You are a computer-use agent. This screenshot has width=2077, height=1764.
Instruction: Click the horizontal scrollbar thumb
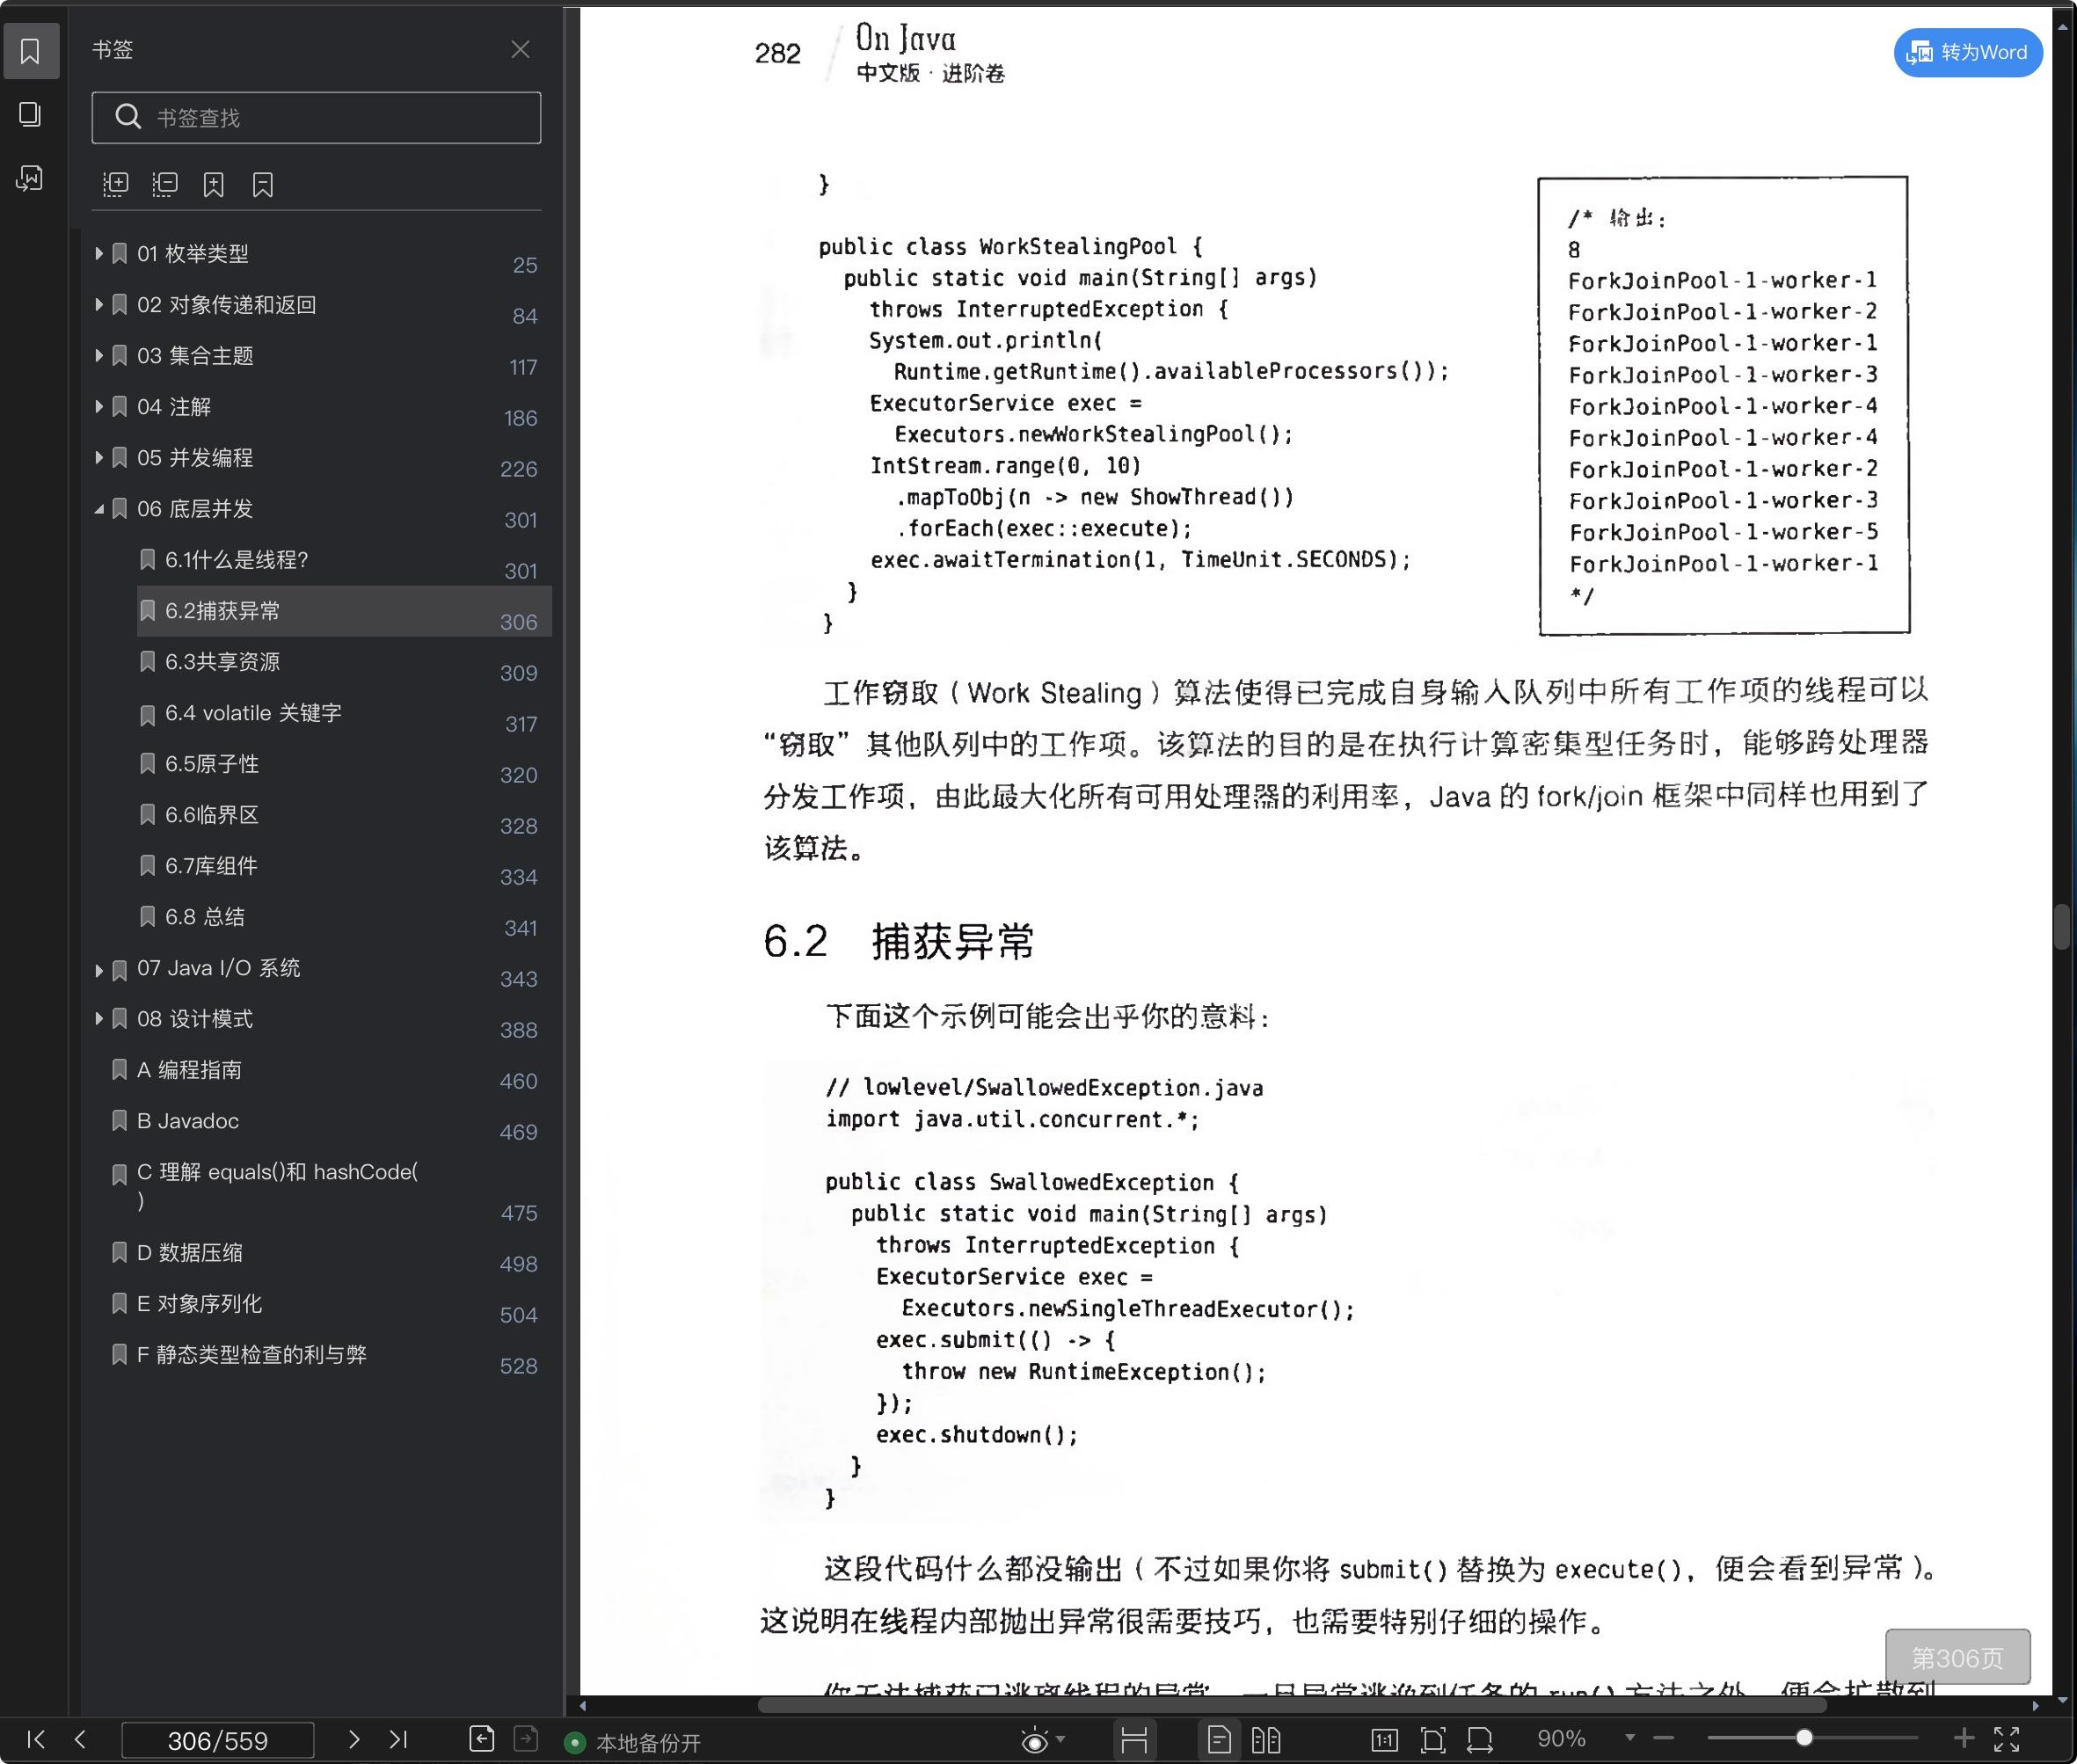click(1292, 1706)
